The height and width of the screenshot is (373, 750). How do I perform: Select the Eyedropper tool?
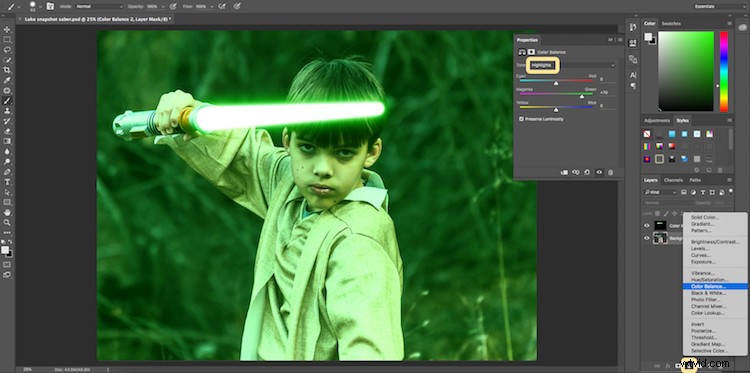[7, 80]
